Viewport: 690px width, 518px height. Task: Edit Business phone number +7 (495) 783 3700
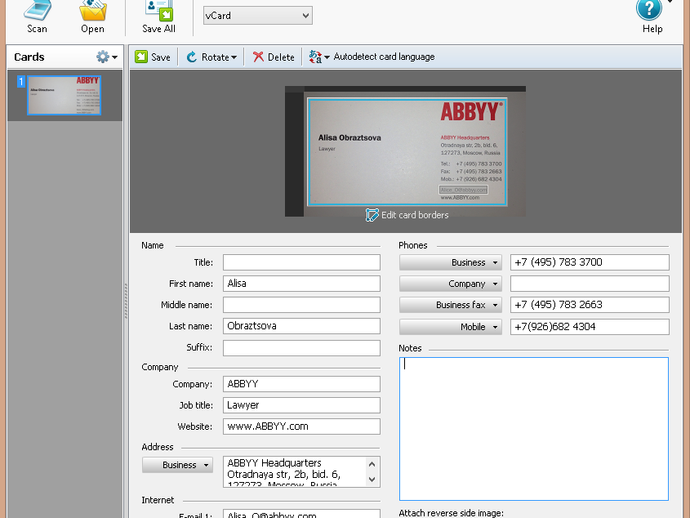[590, 262]
